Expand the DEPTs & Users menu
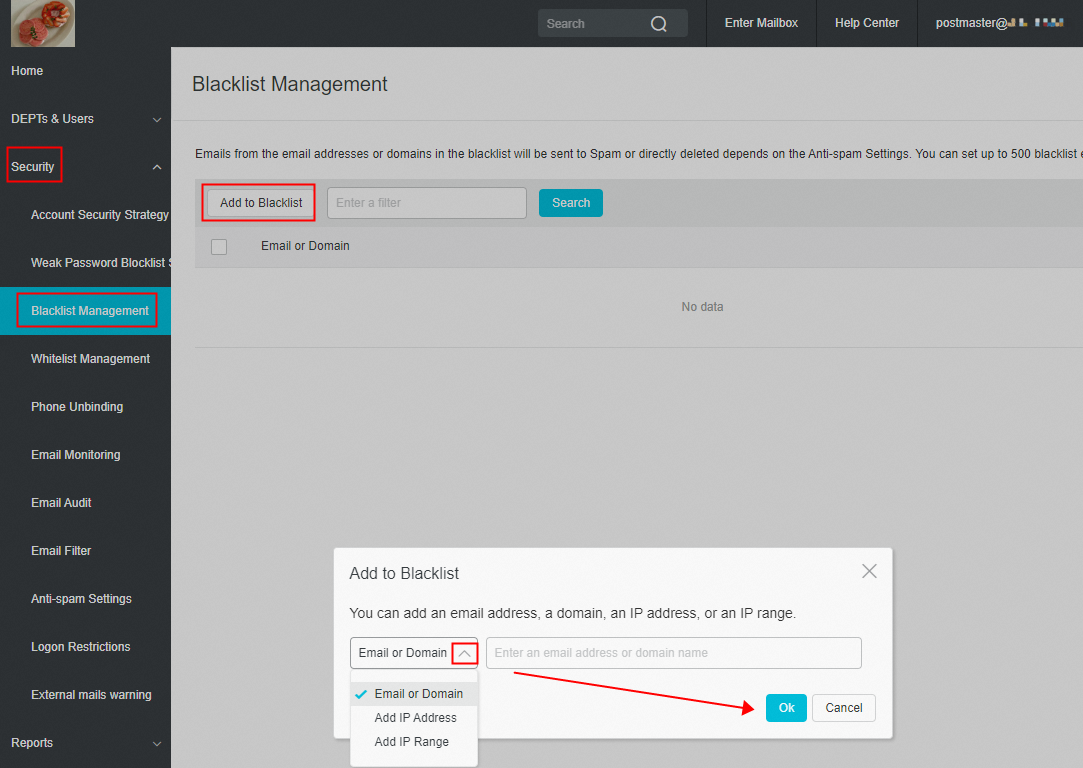This screenshot has width=1083, height=768. (86, 119)
